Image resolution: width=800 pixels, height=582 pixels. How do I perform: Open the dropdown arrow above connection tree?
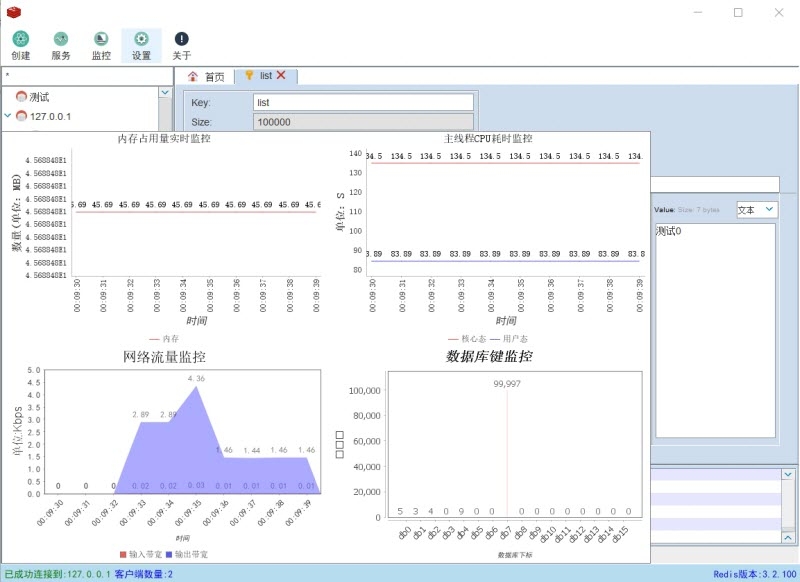[x=164, y=92]
